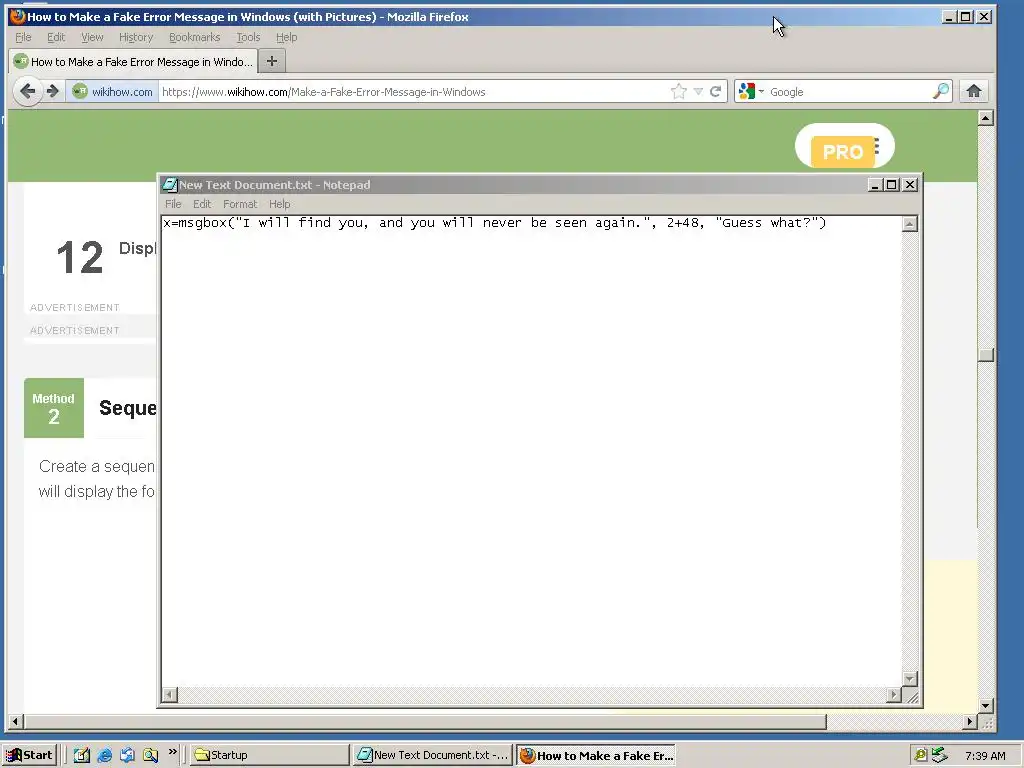Image resolution: width=1024 pixels, height=768 pixels.
Task: Click first system tray icon
Action: pyautogui.click(x=920, y=755)
